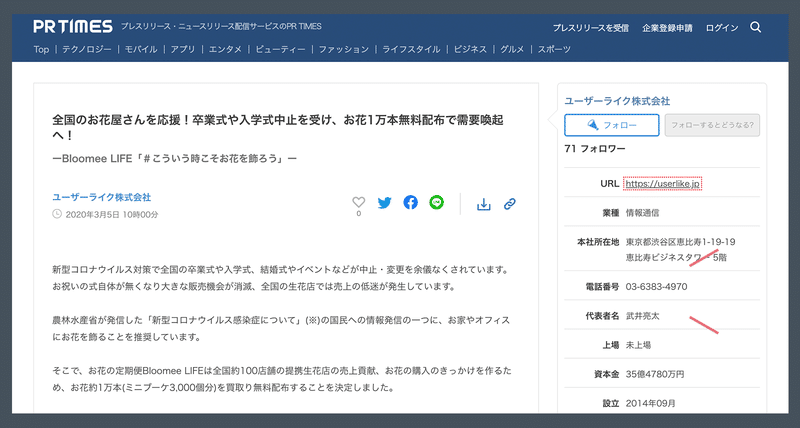Click the like count 0

(359, 214)
